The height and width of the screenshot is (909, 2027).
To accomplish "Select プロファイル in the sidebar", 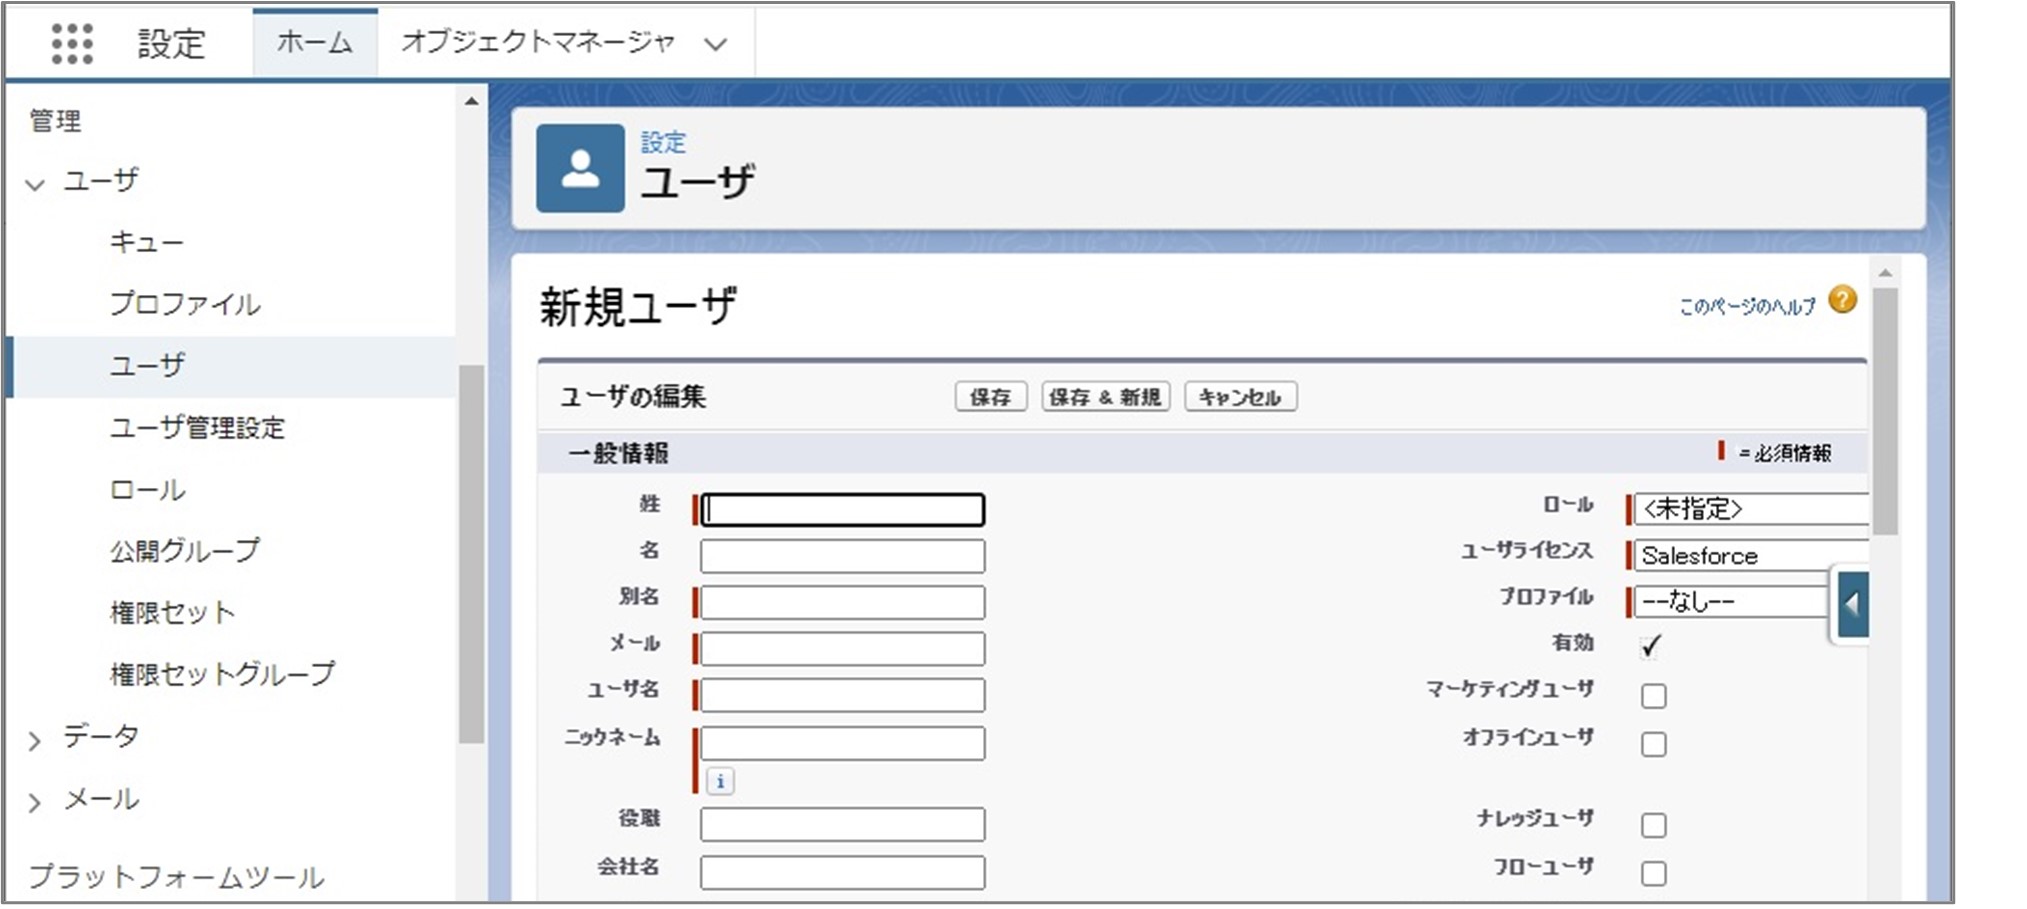I will [185, 304].
